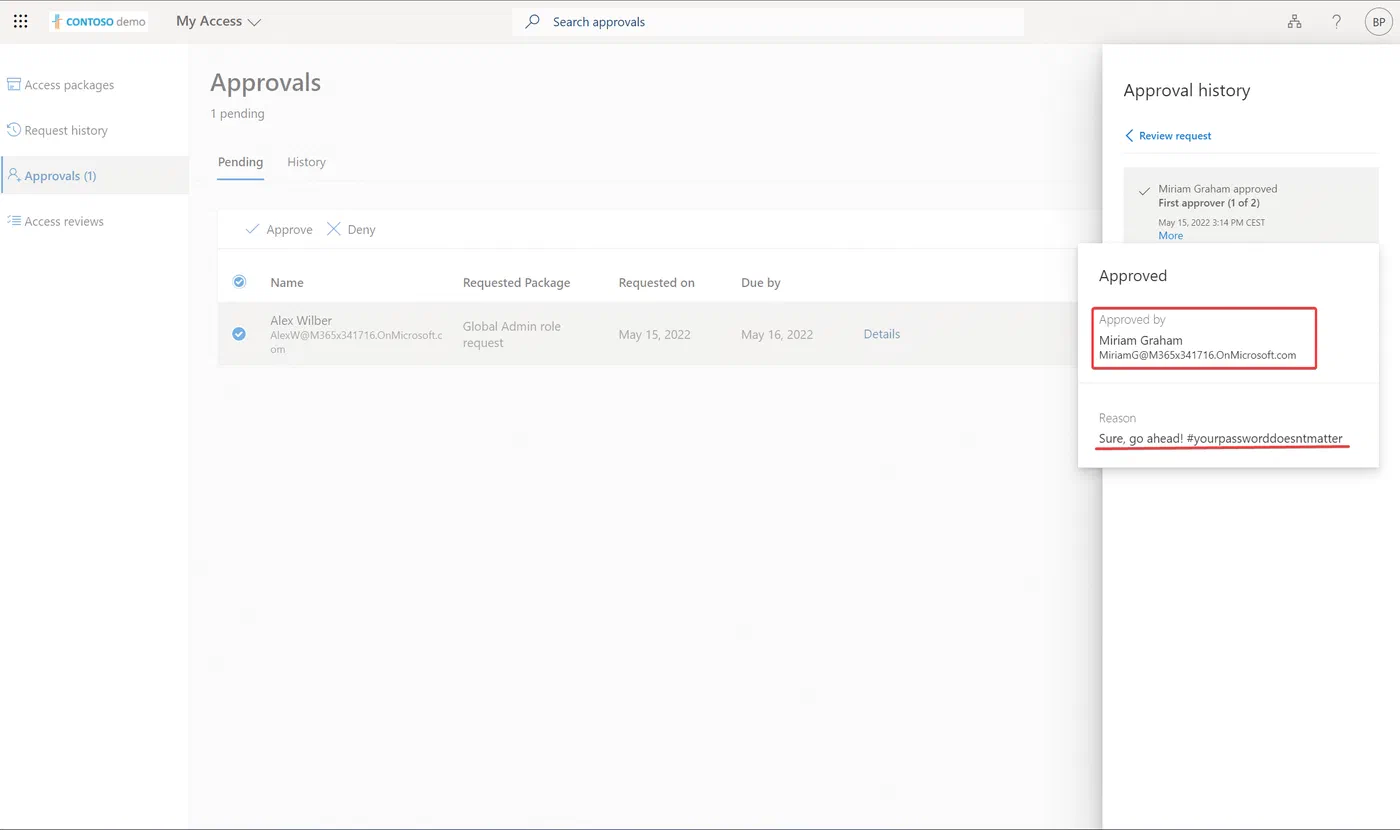Open the BP account avatar

(1378, 21)
